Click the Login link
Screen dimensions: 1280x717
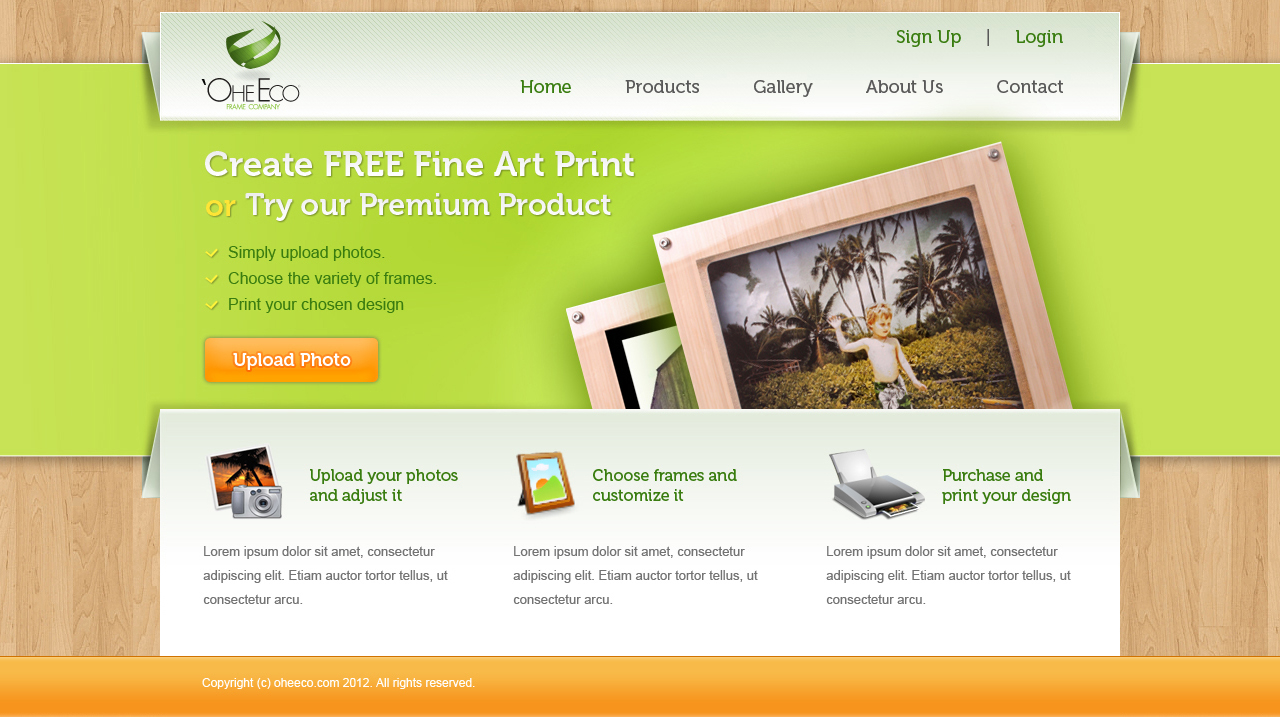(x=1039, y=37)
